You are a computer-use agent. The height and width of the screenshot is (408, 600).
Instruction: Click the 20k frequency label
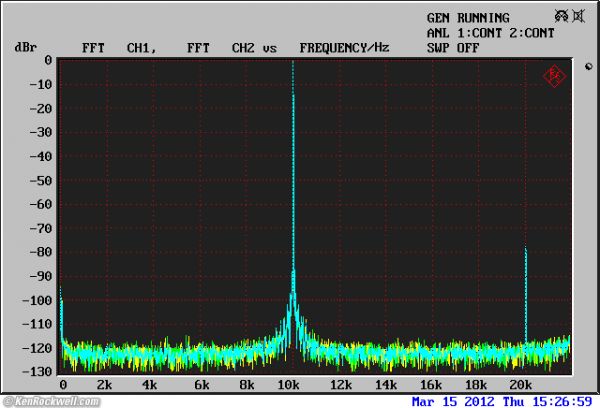(521, 384)
